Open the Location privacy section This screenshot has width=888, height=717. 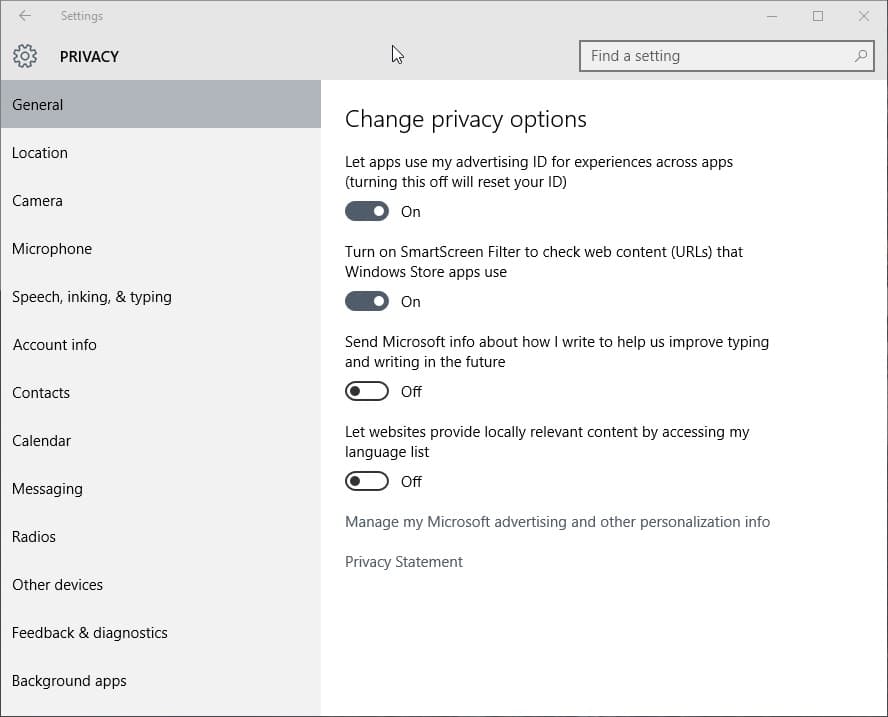[40, 153]
